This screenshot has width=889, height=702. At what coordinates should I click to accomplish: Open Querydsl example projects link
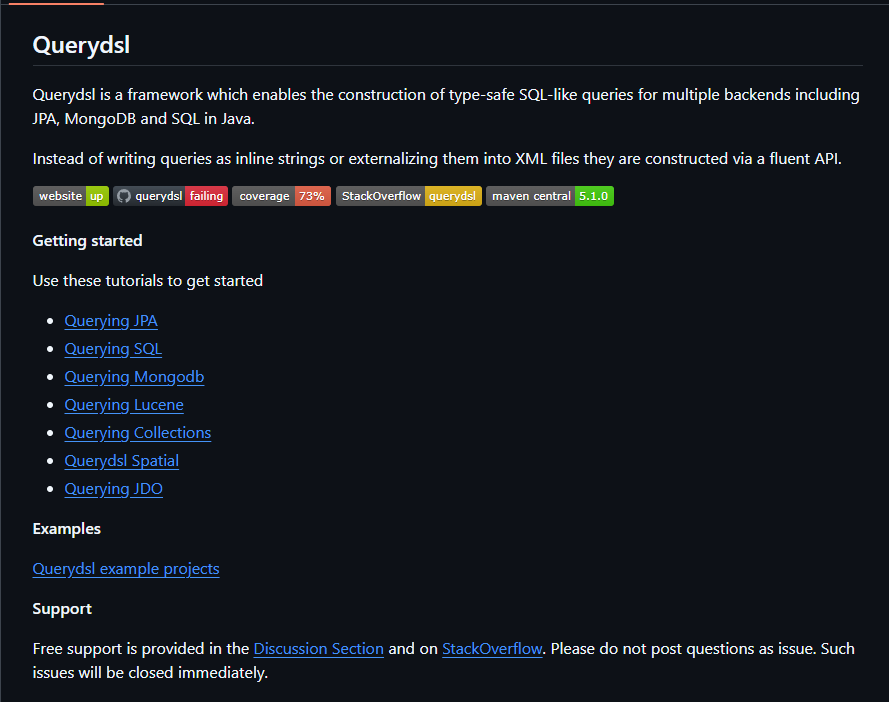pyautogui.click(x=126, y=569)
